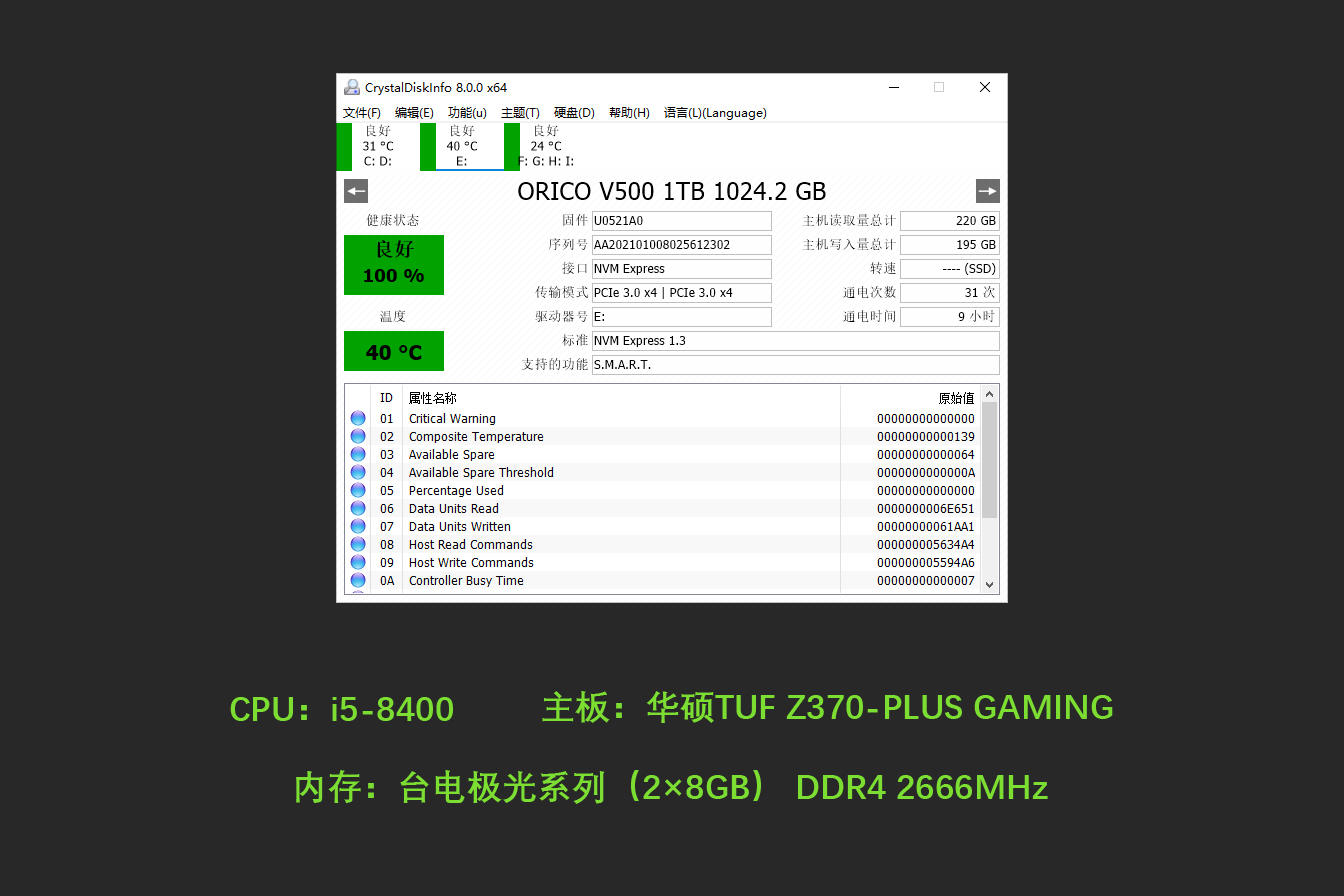Click the CrystalDiskInfo app icon in title bar
This screenshot has width=1344, height=896.
352,87
